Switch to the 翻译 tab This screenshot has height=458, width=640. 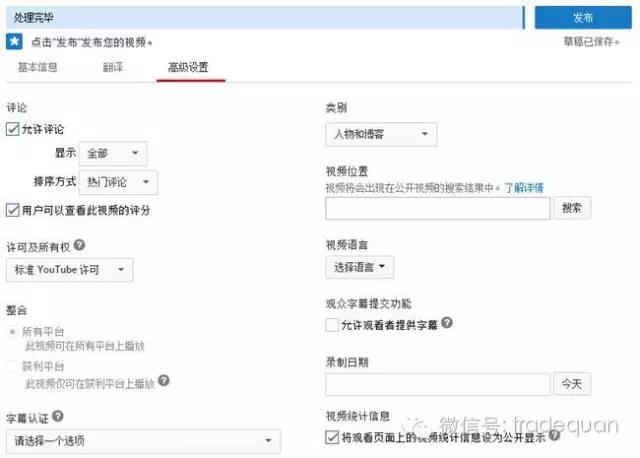[113, 67]
